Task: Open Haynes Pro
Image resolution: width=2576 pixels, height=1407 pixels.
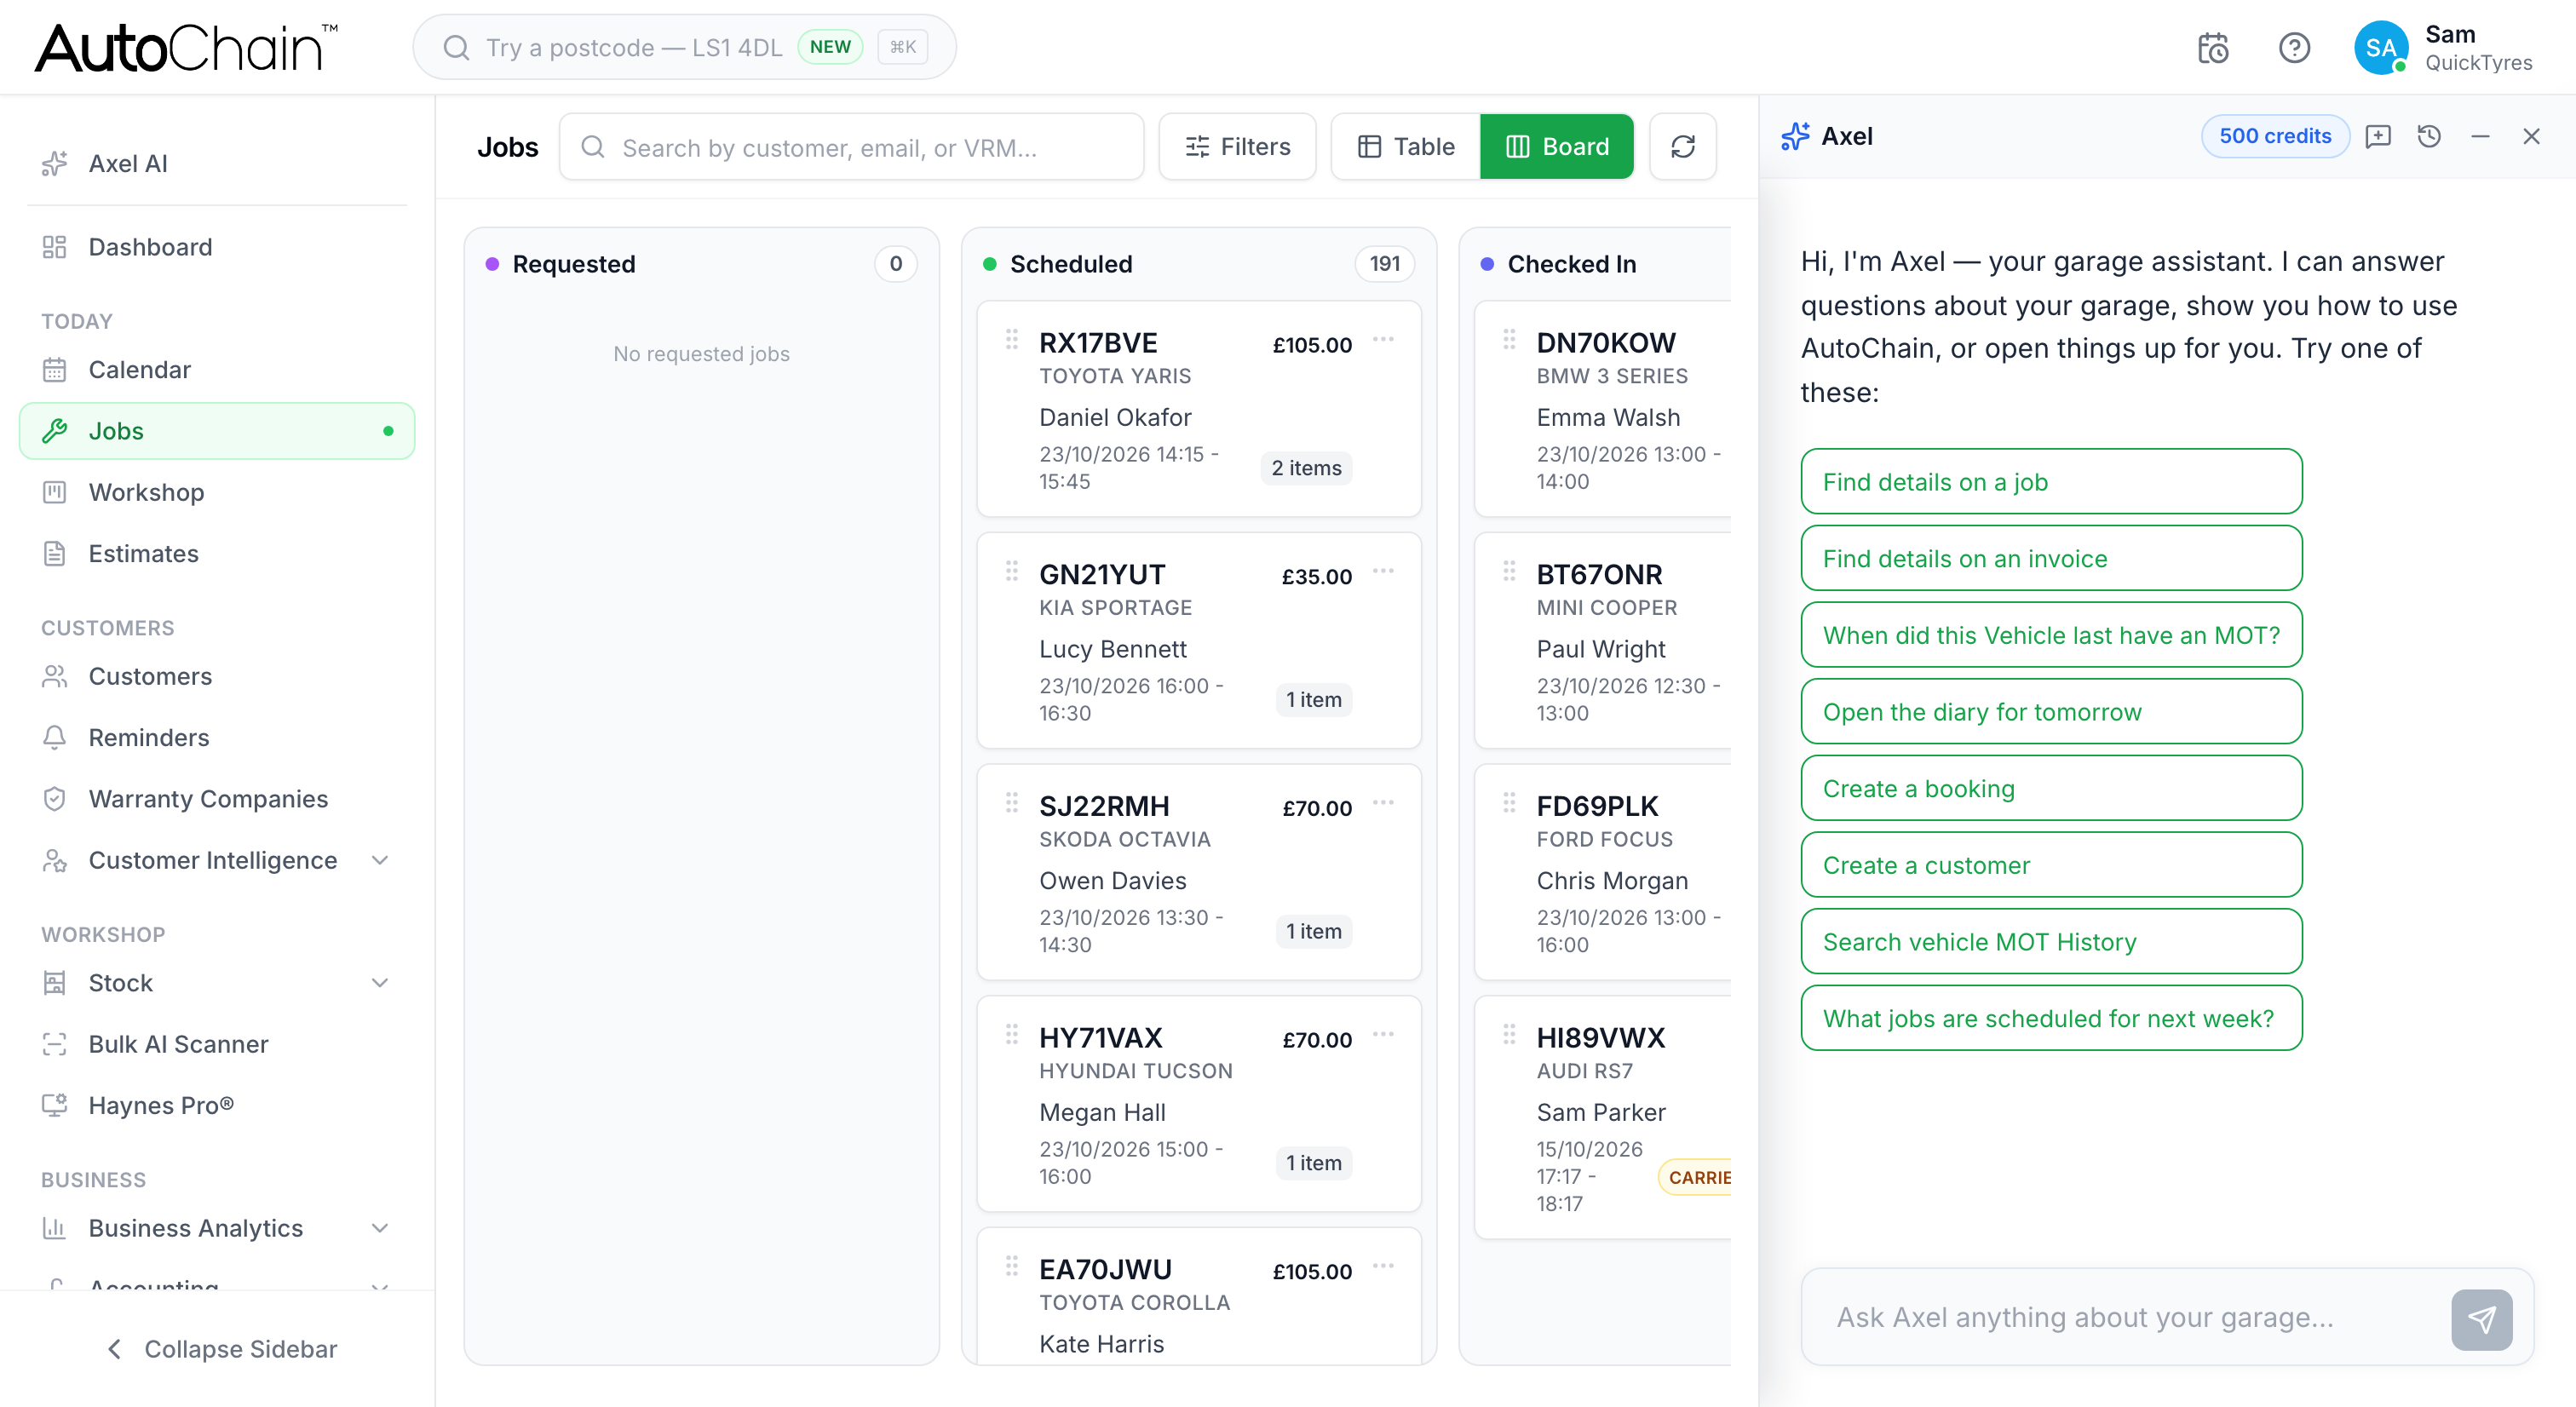Action: coord(217,1105)
